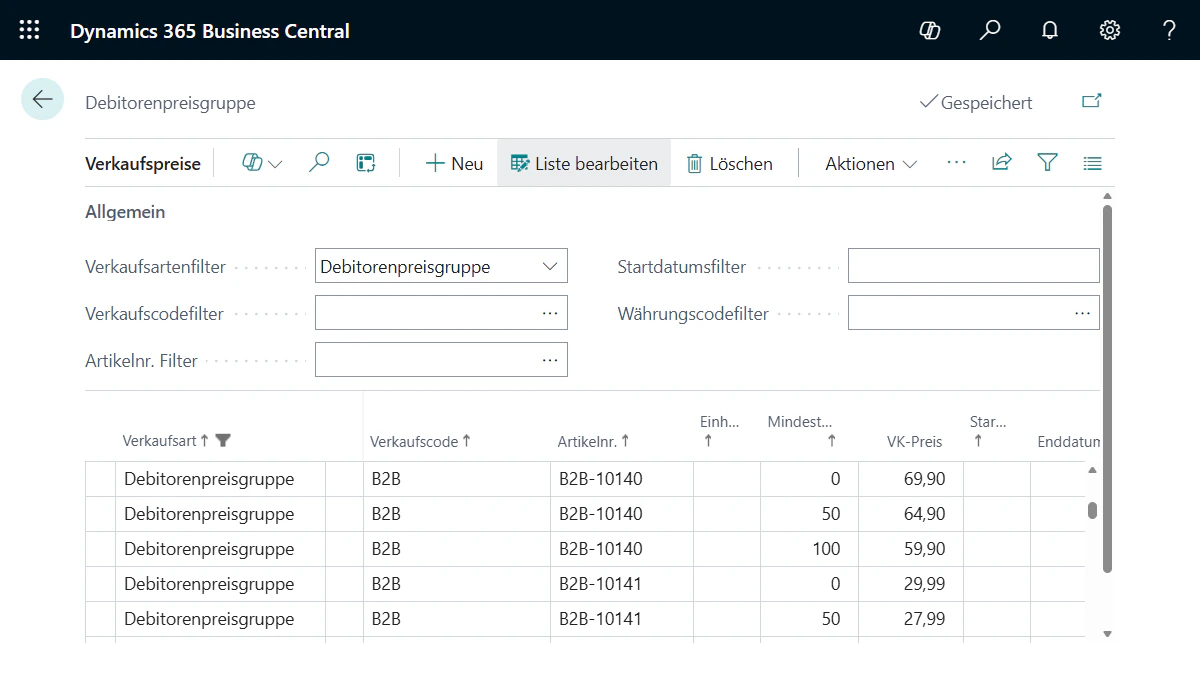Open the app launcher waffle menu
The image size is (1200, 675).
[30, 30]
